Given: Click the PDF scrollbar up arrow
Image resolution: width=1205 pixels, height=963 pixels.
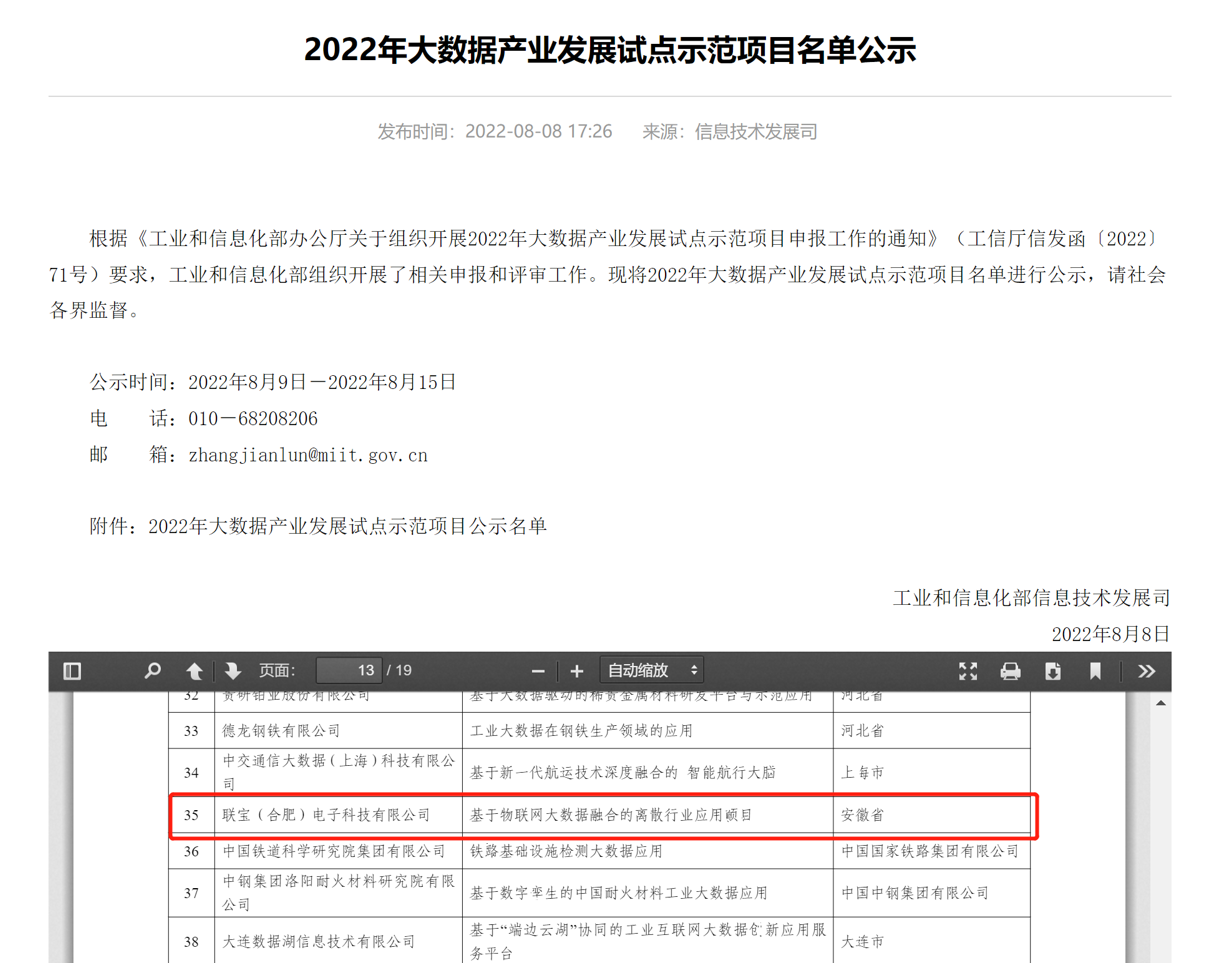Looking at the screenshot, I should click(1161, 703).
